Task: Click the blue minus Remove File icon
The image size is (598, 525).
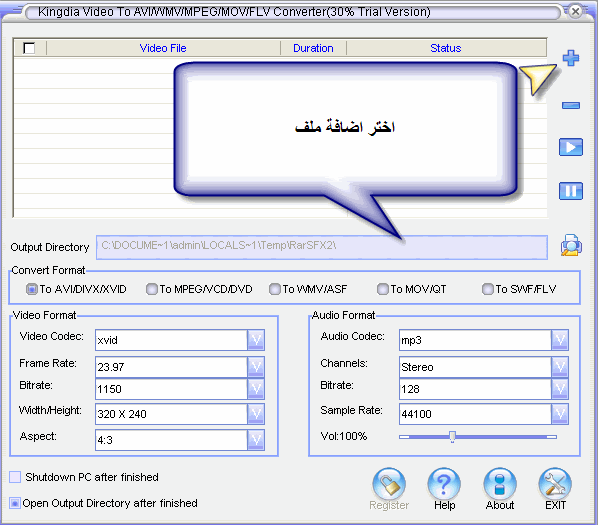Action: point(571,105)
